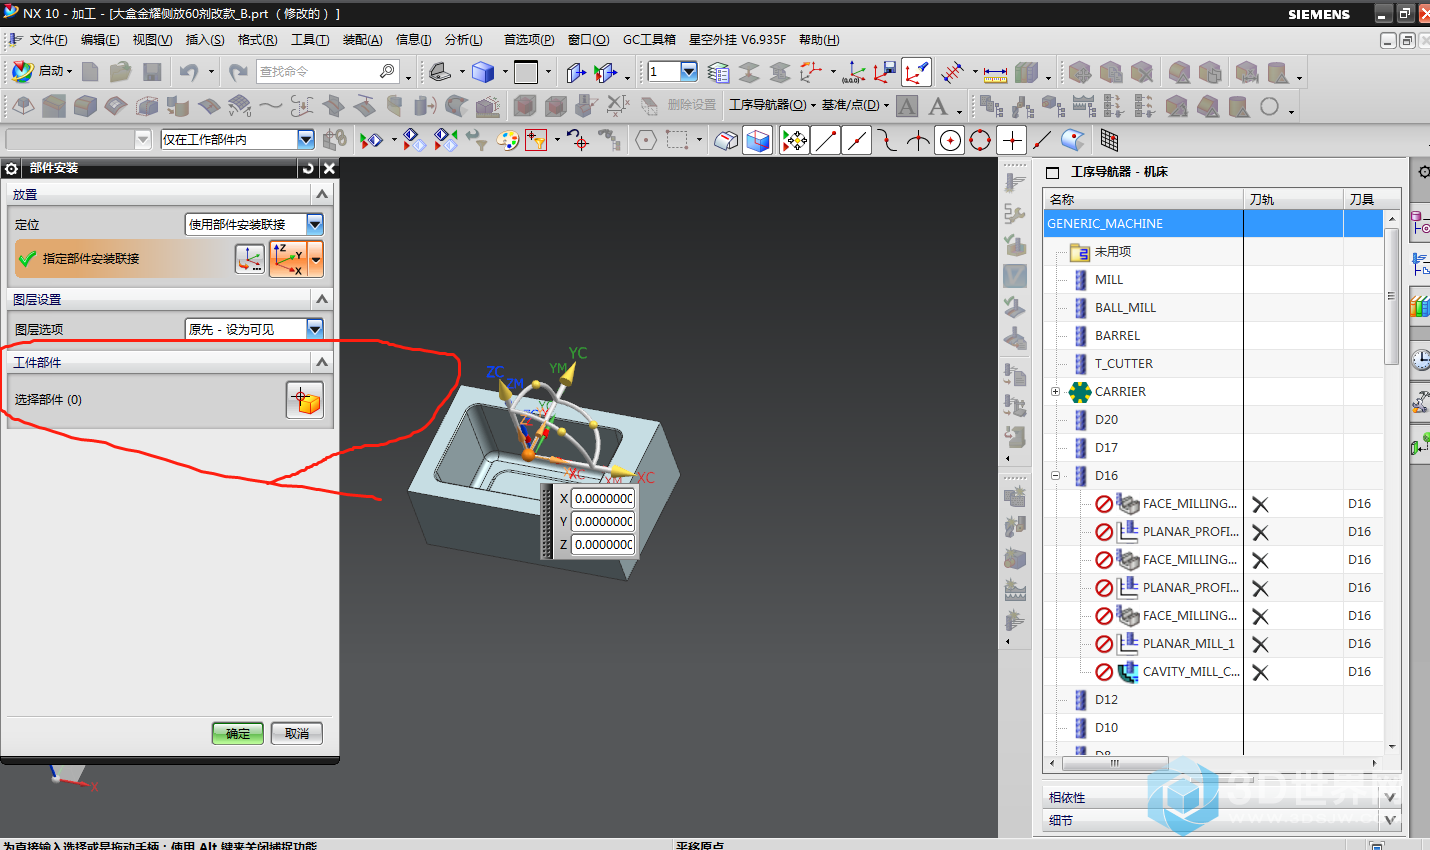This screenshot has height=850, width=1430.
Task: Click the Open folder icon
Action: tap(121, 72)
